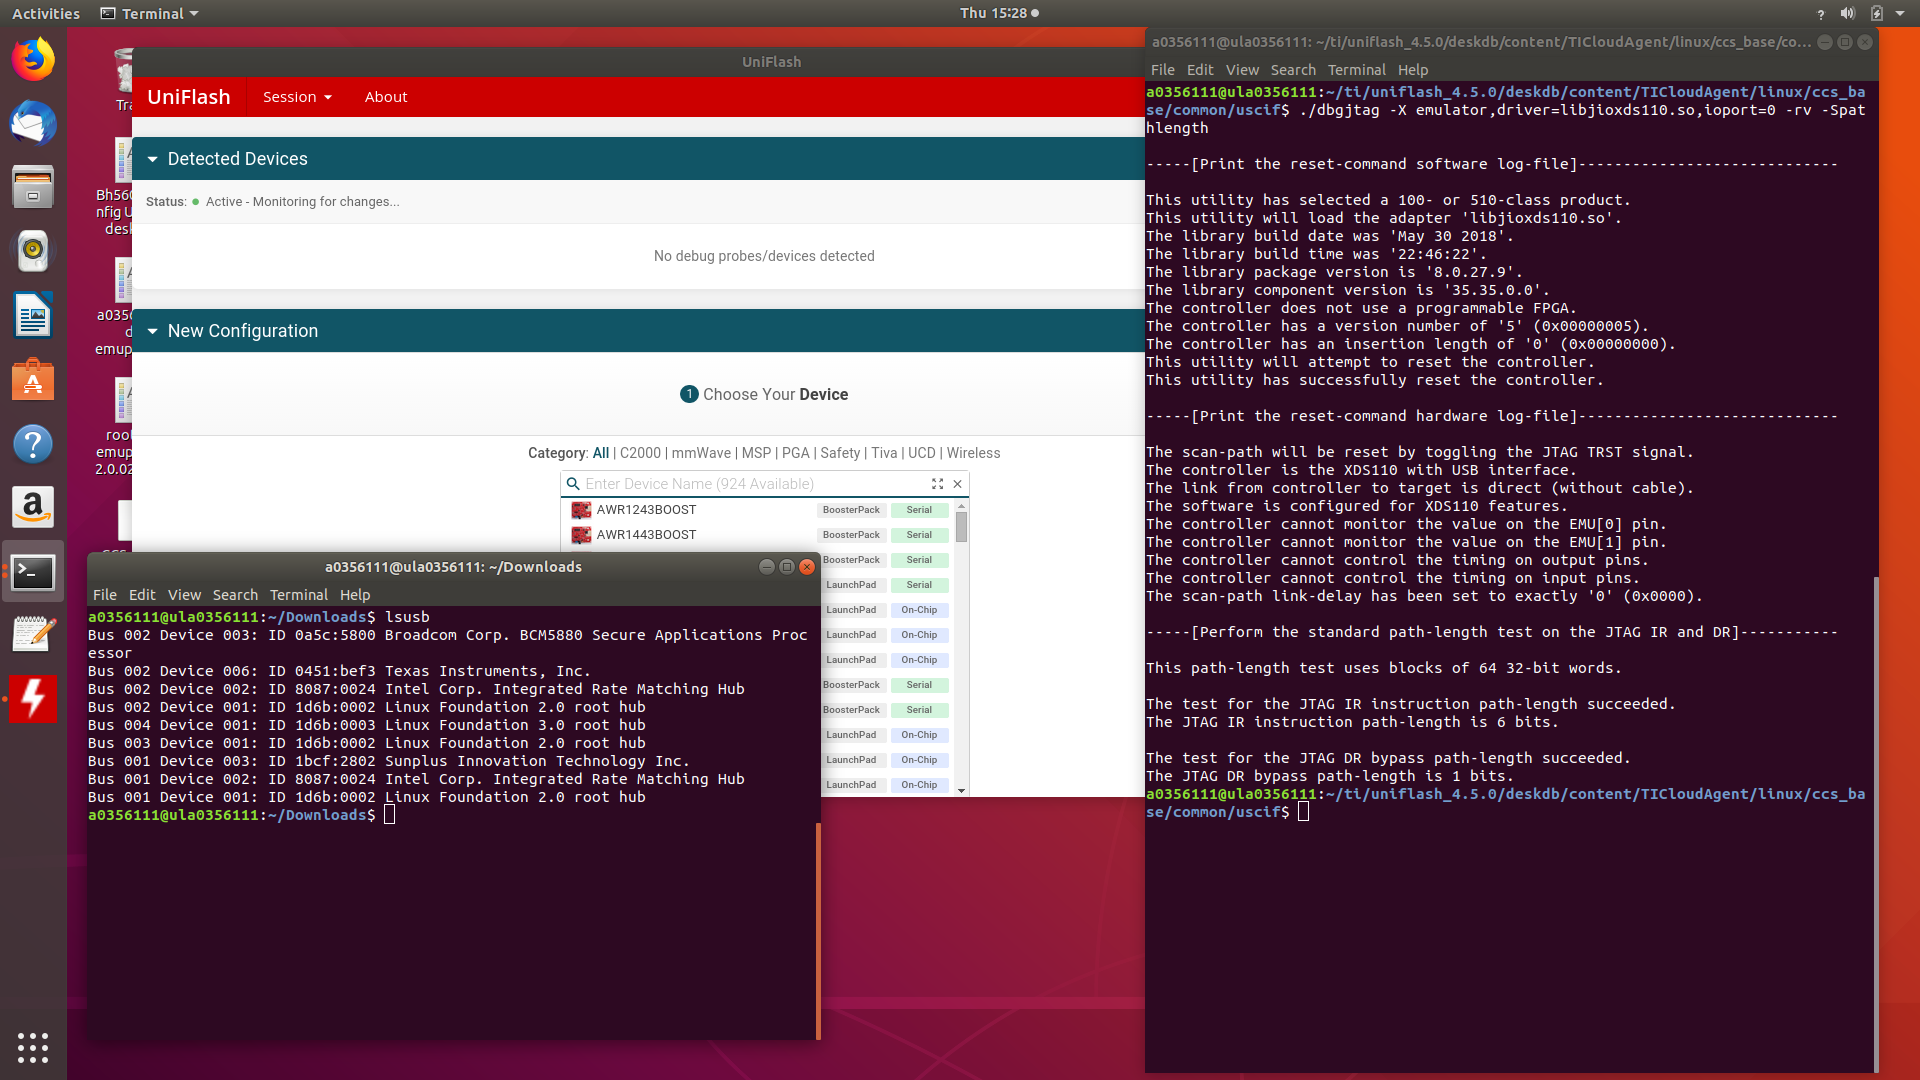
Task: Select the Wireless category filter
Action: click(x=973, y=453)
